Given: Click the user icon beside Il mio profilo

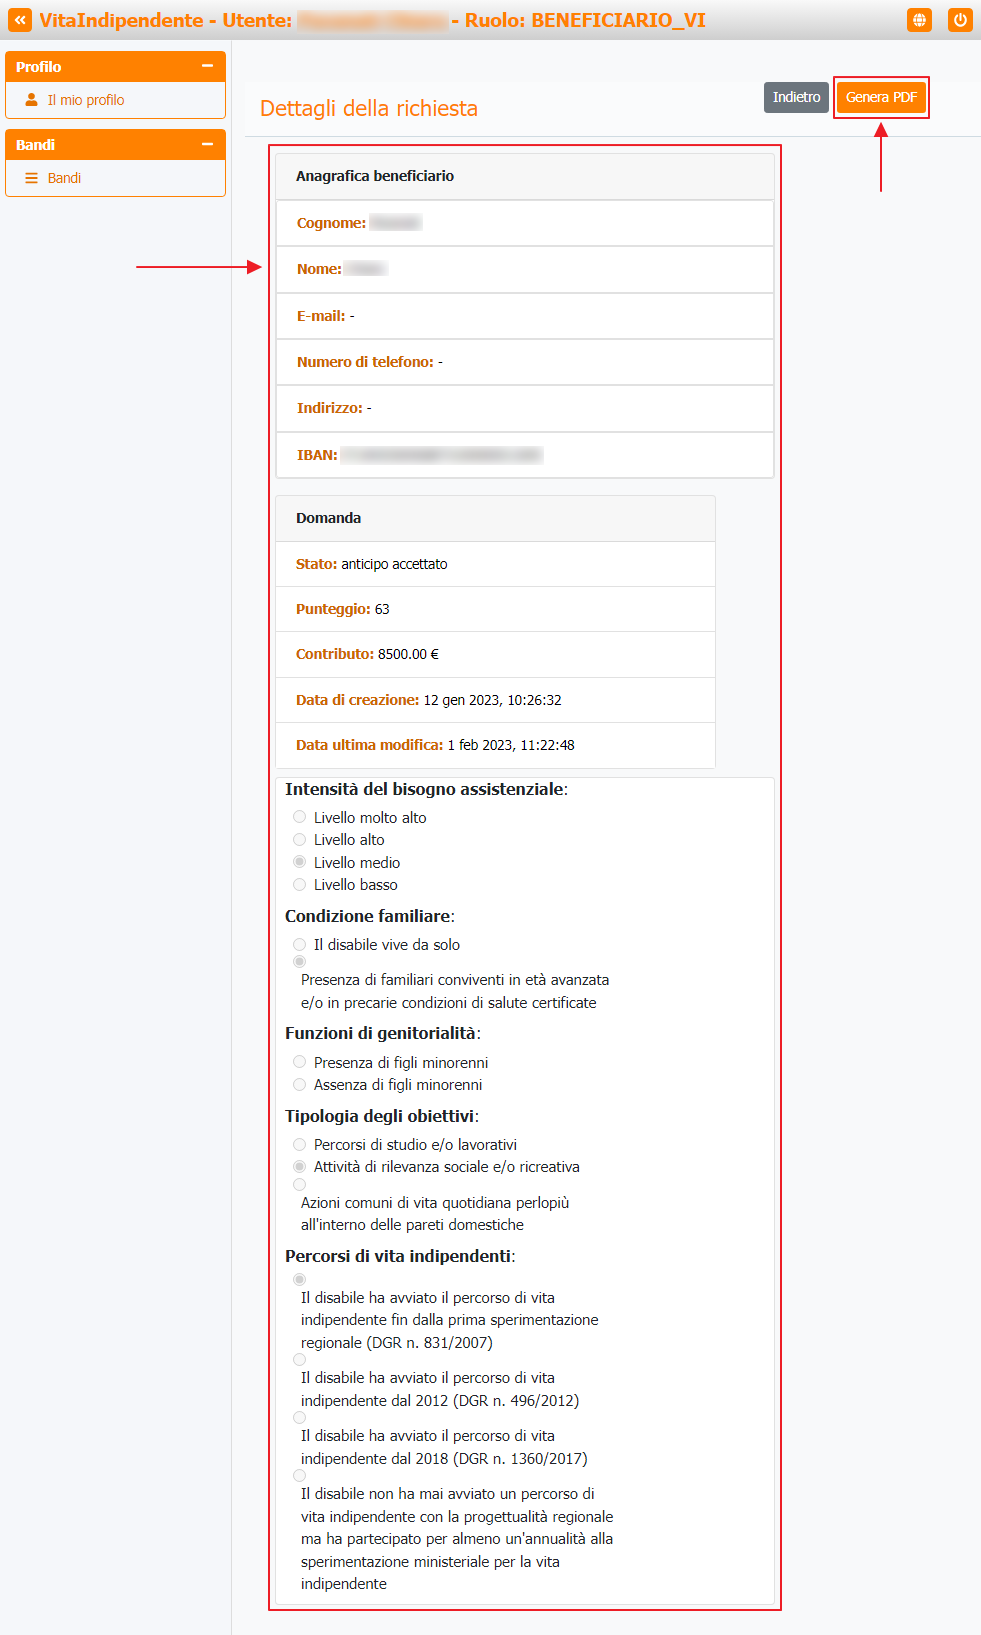Looking at the screenshot, I should click(x=32, y=100).
